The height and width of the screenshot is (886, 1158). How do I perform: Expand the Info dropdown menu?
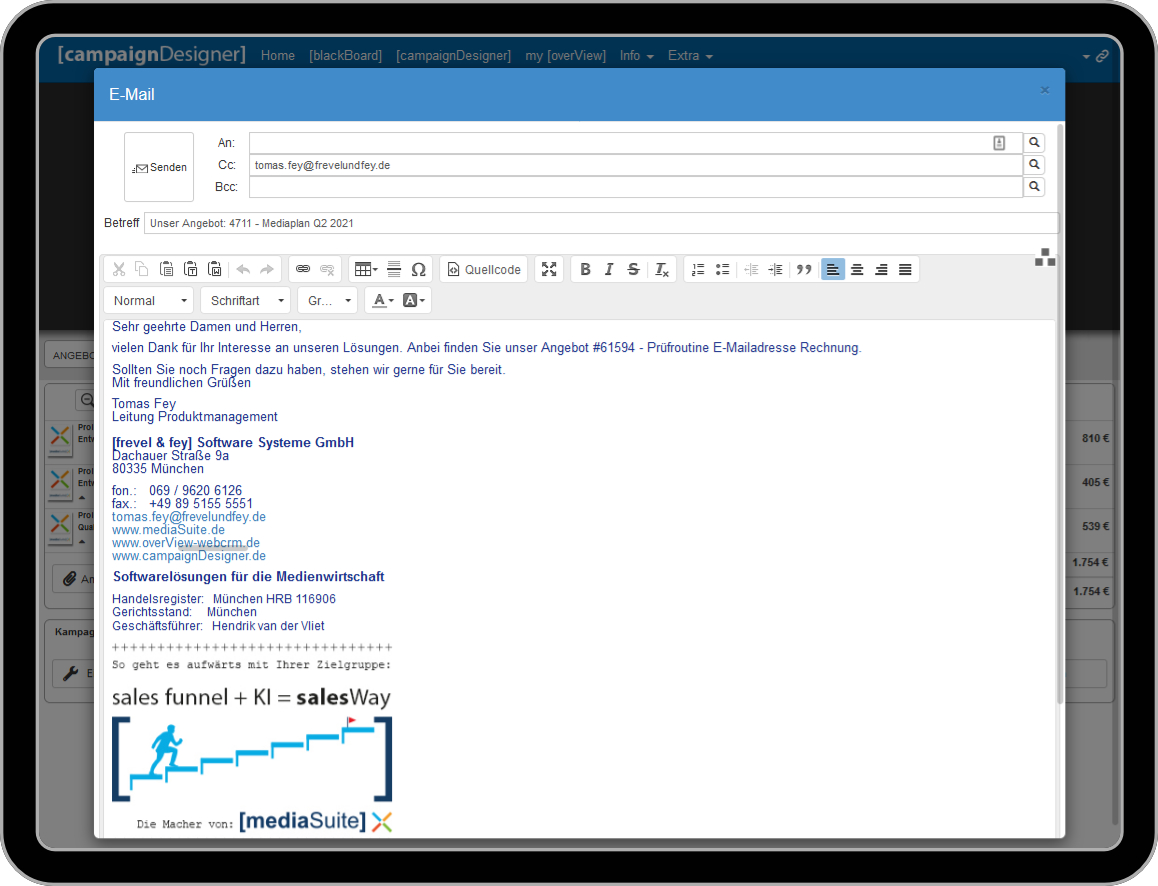[637, 55]
